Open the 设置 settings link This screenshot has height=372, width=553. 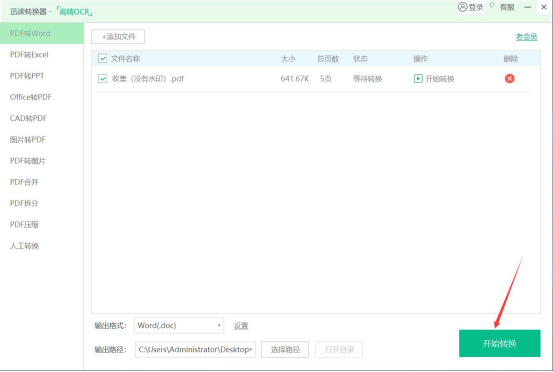coord(241,325)
